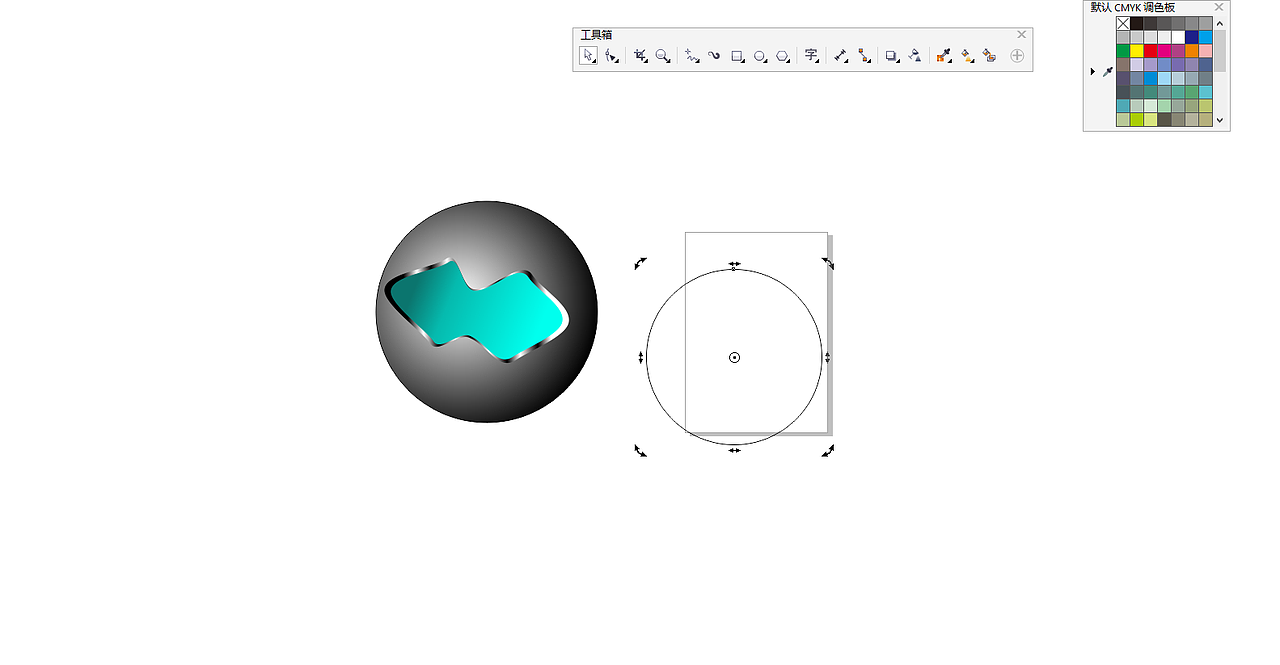The height and width of the screenshot is (665, 1280).
Task: Click the top-right rotation handle of circle
Action: tap(828, 263)
